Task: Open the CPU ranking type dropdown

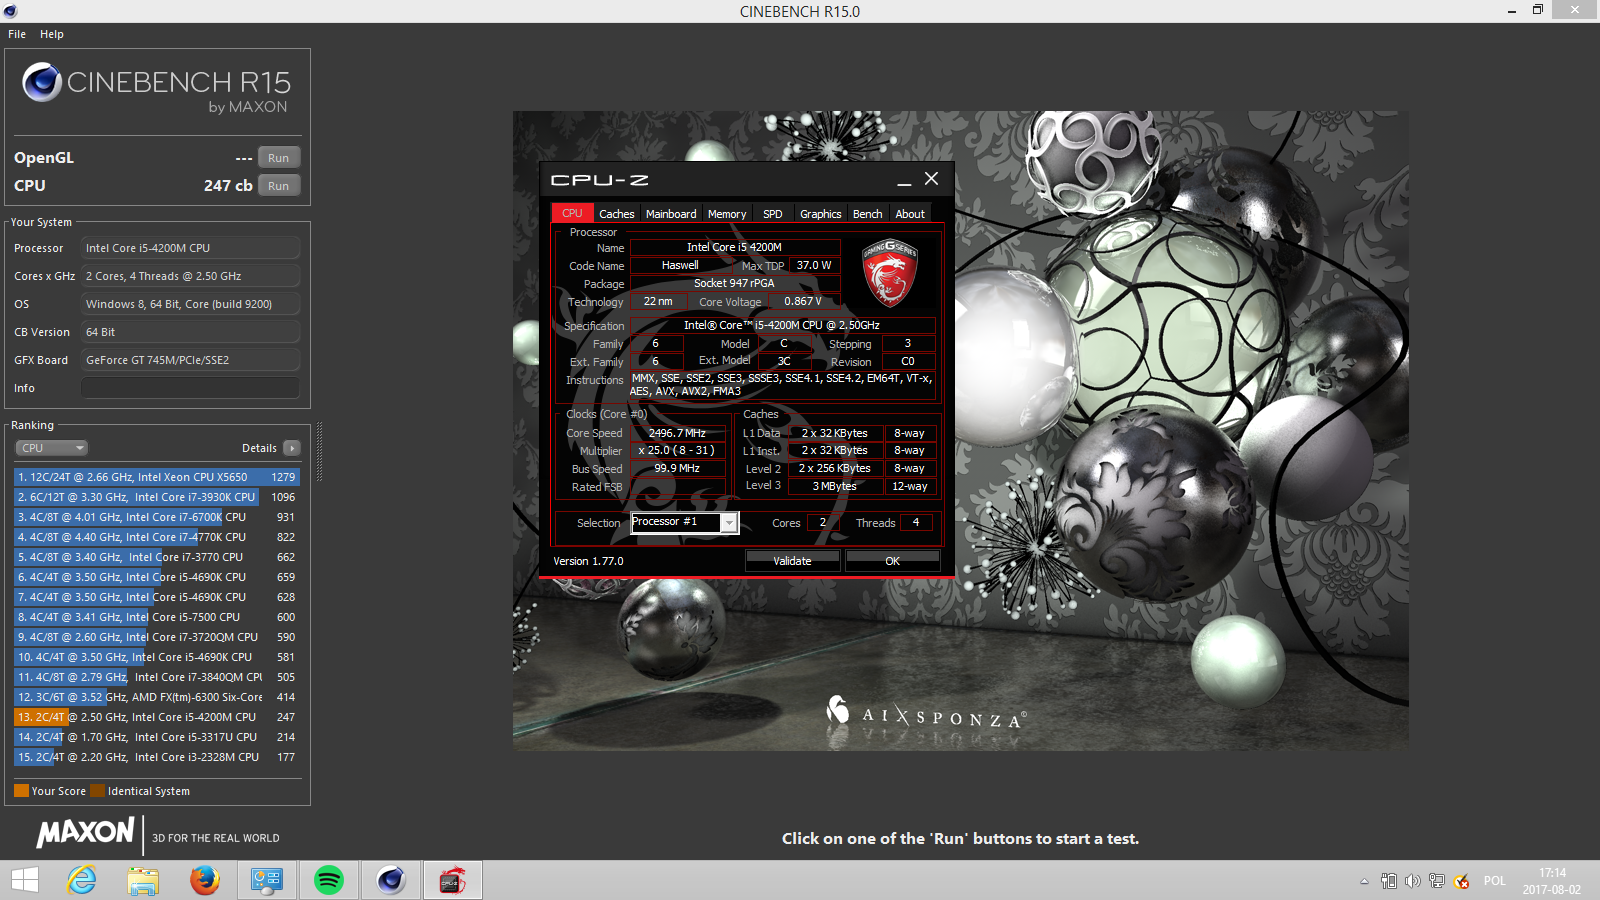Action: click(51, 448)
